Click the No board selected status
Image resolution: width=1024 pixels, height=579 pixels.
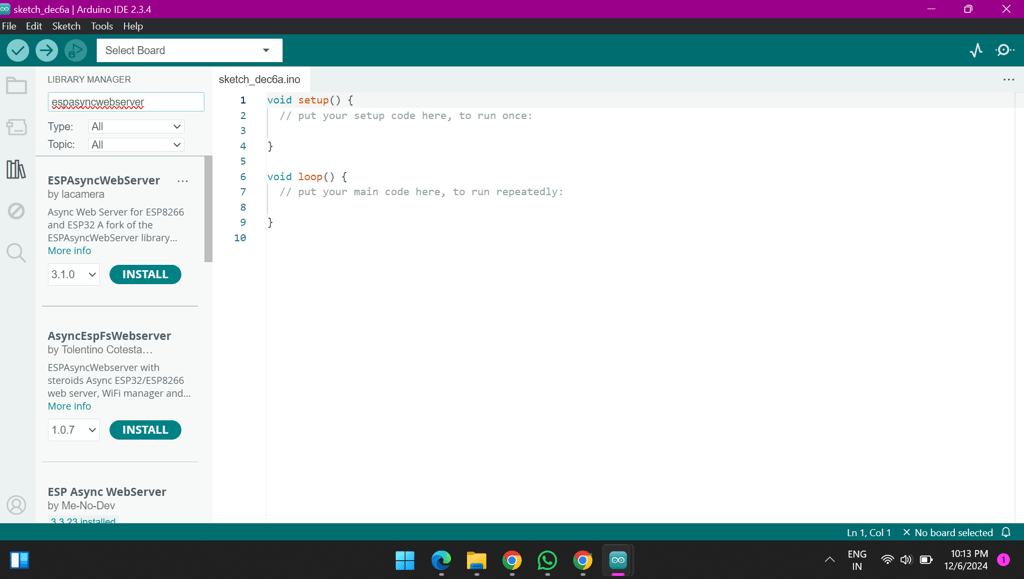tap(948, 533)
